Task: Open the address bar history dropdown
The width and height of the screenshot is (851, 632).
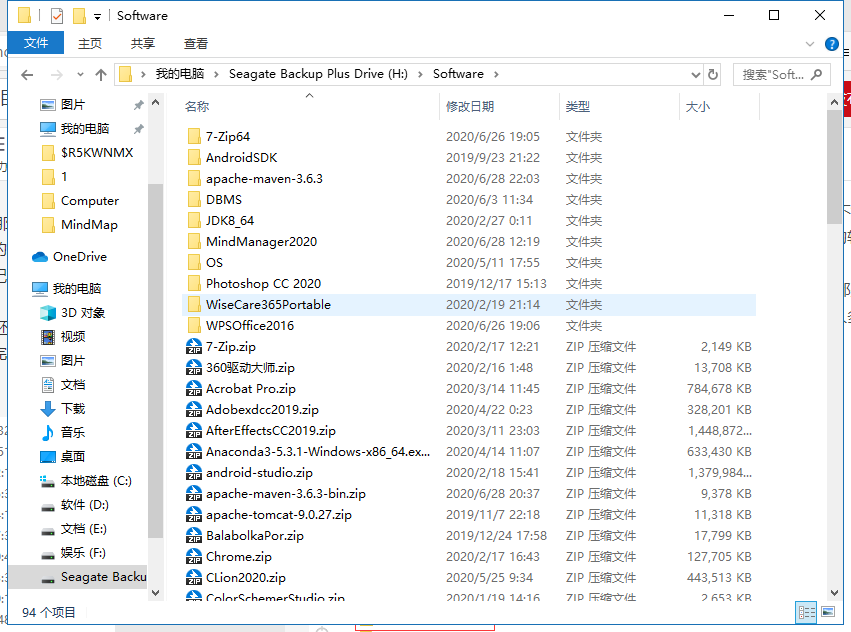Action: 695,74
